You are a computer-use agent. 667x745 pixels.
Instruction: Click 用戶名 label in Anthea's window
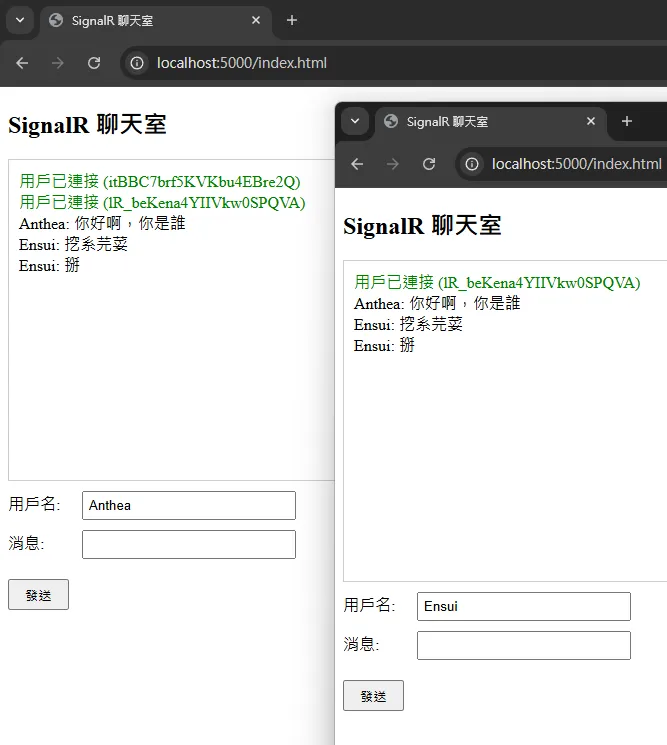[34, 504]
